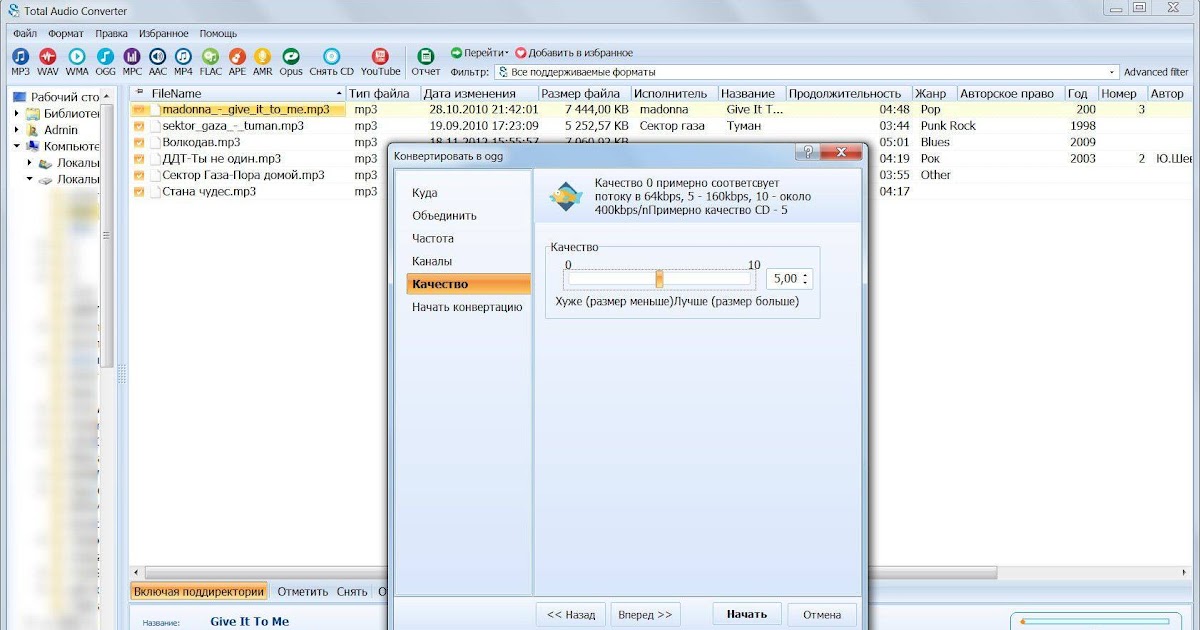Image resolution: width=1200 pixels, height=630 pixels.
Task: Choose the Opus format icon
Action: 291,57
